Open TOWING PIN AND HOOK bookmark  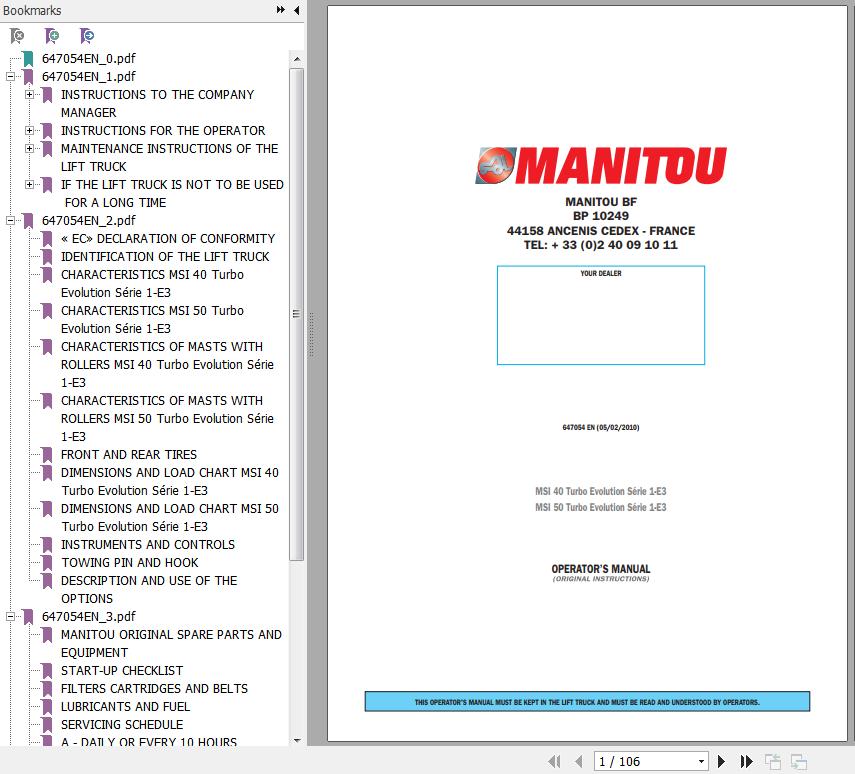point(130,562)
